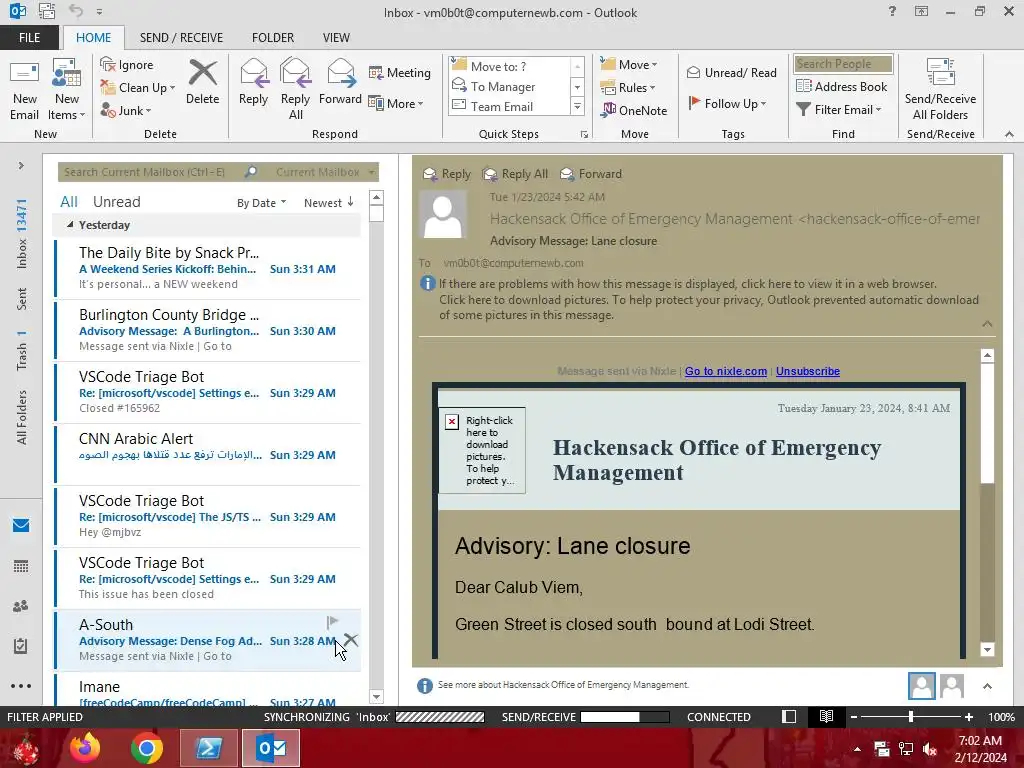Open the Current Mailbox scope dropdown

coord(326,172)
